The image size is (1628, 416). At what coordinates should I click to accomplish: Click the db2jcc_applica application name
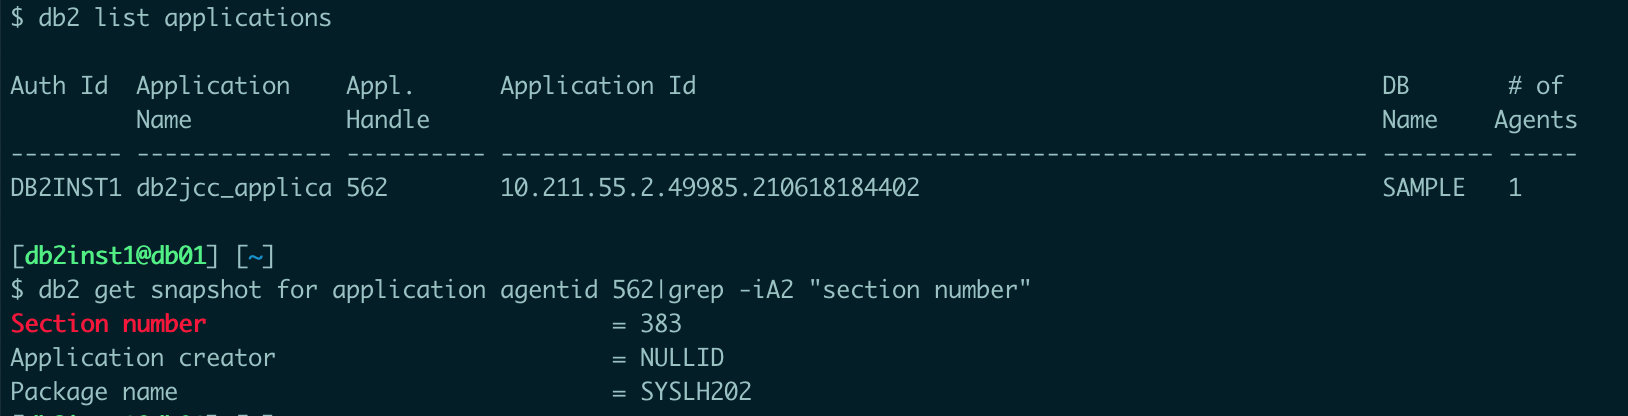(234, 188)
